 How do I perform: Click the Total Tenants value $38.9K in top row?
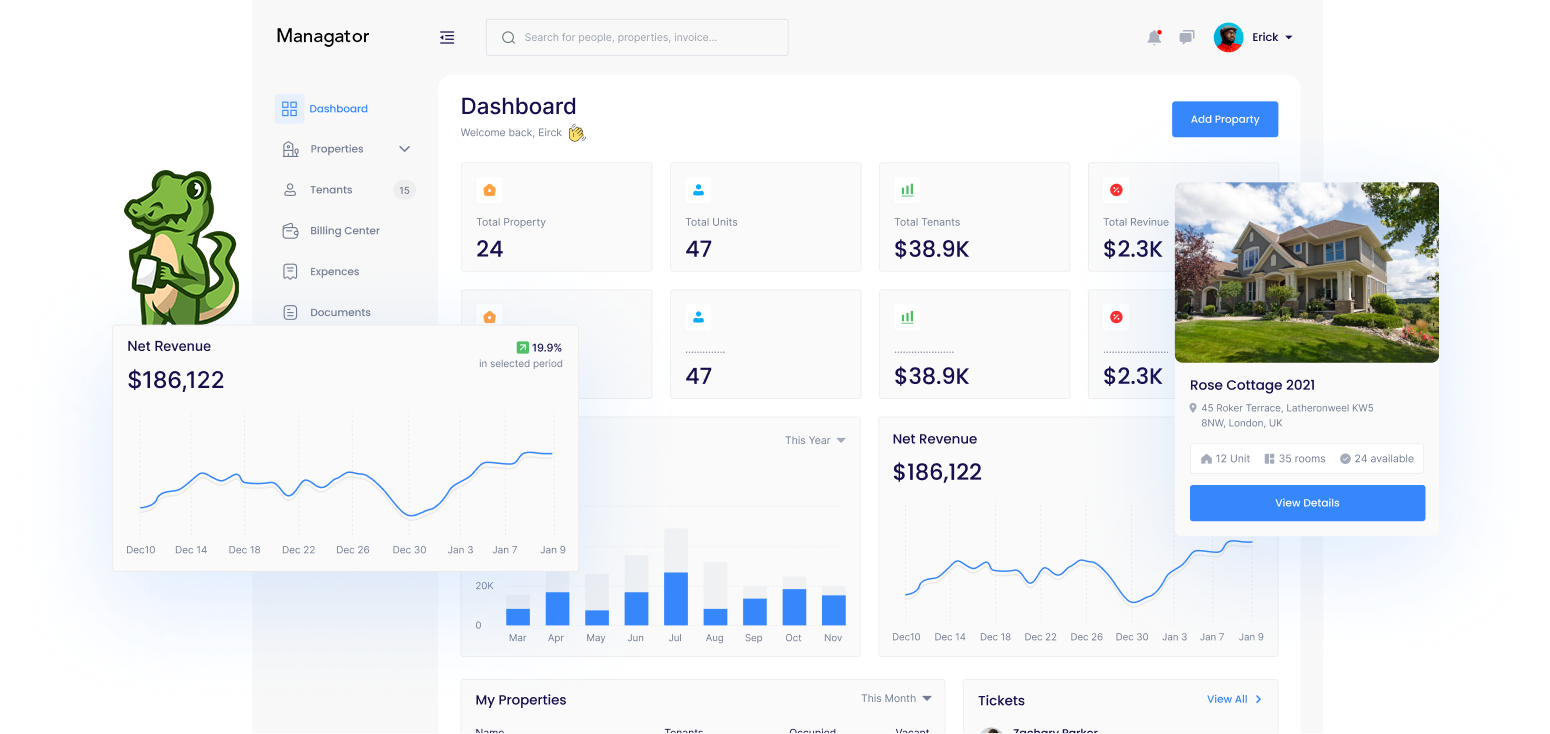tap(932, 249)
